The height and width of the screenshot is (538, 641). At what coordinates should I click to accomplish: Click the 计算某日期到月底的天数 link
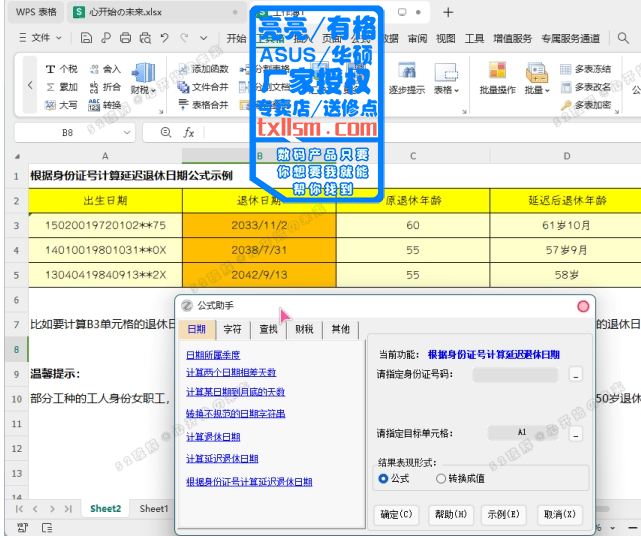[235, 392]
